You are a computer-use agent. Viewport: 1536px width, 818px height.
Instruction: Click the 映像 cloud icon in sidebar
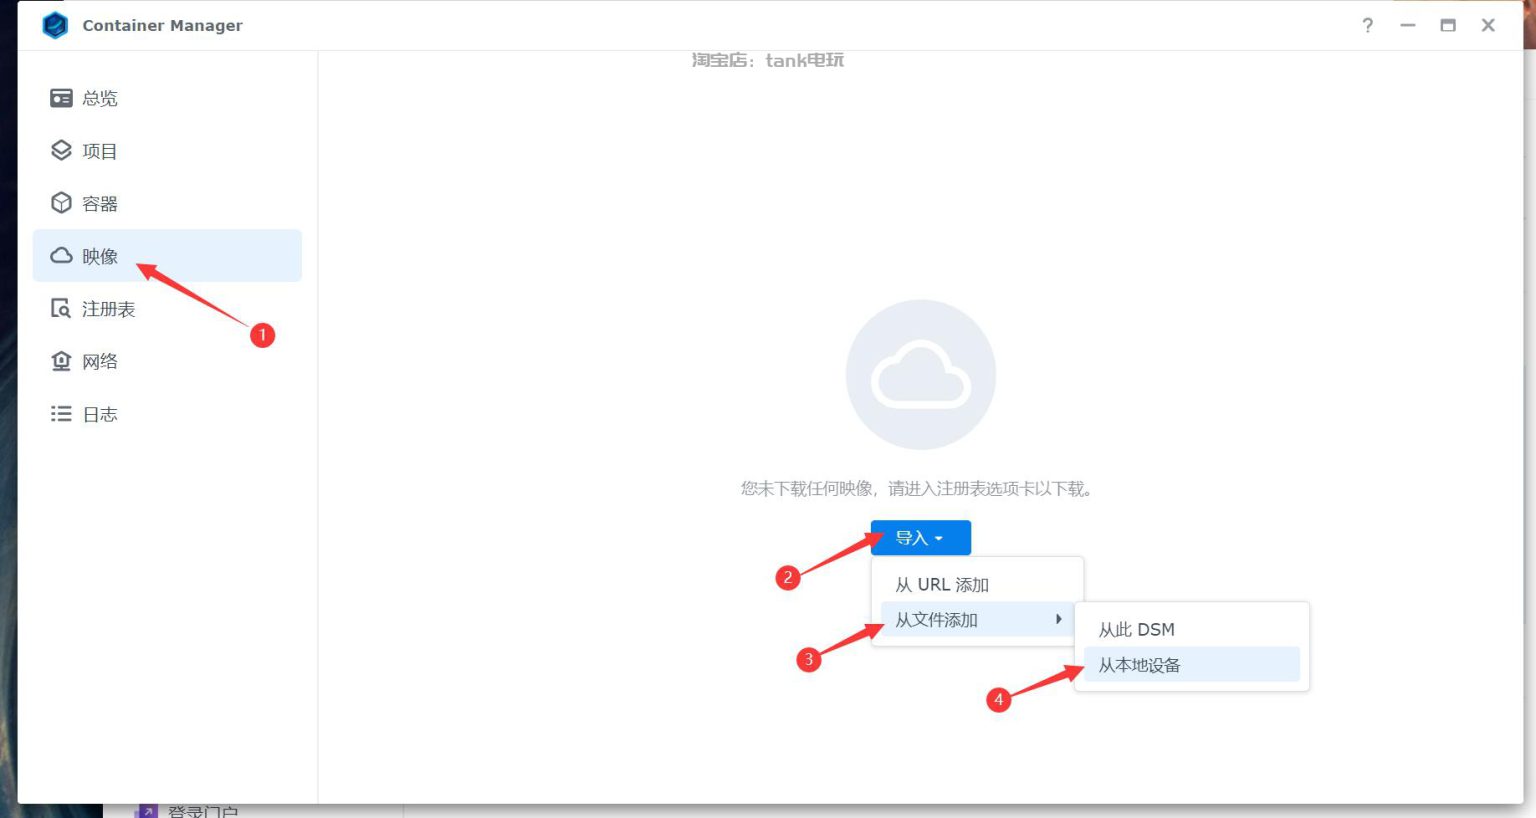61,256
